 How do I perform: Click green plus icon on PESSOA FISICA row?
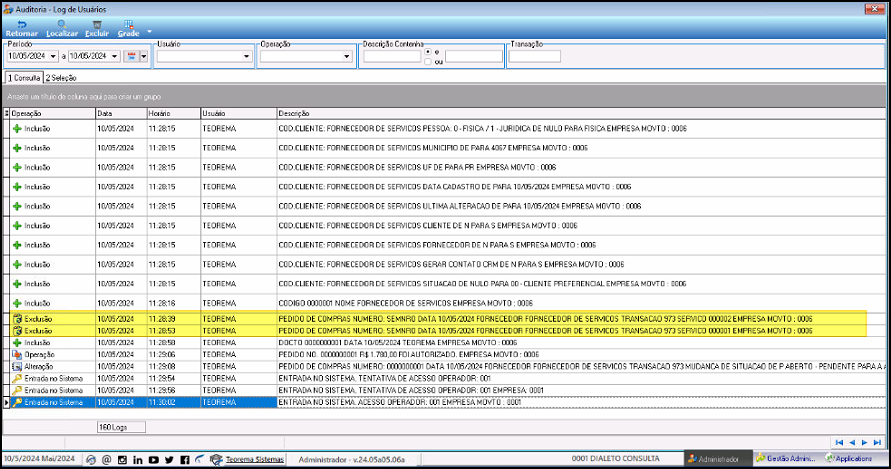[17, 129]
